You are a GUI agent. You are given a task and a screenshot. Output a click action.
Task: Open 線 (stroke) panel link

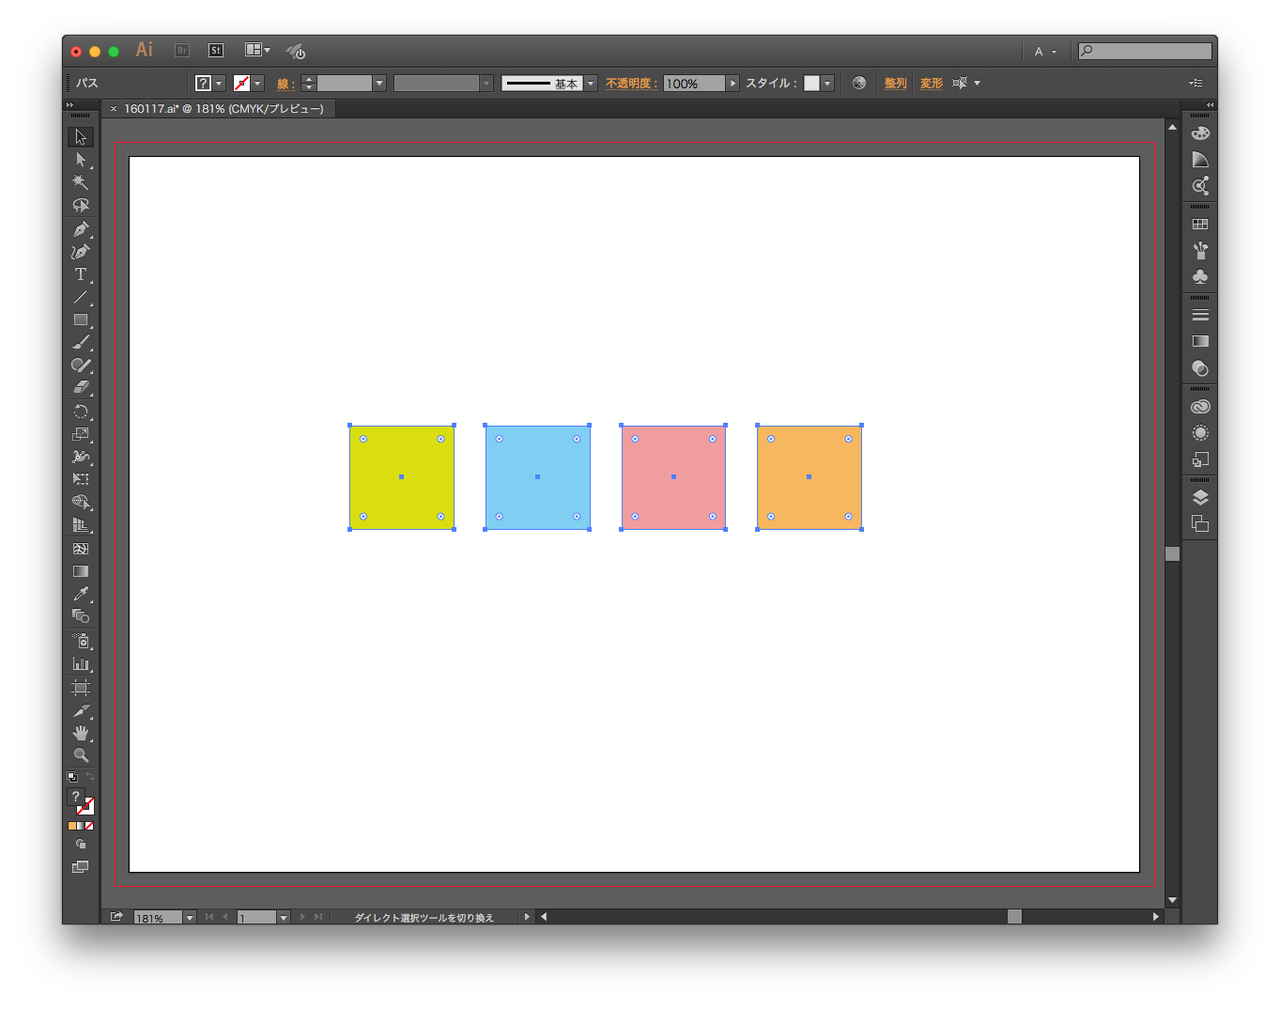tap(285, 84)
